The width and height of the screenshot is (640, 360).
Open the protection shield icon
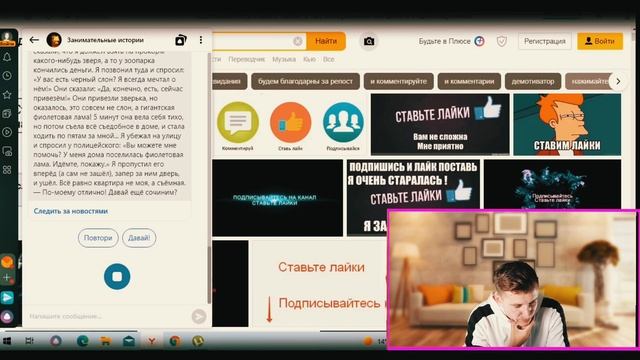coord(502,41)
